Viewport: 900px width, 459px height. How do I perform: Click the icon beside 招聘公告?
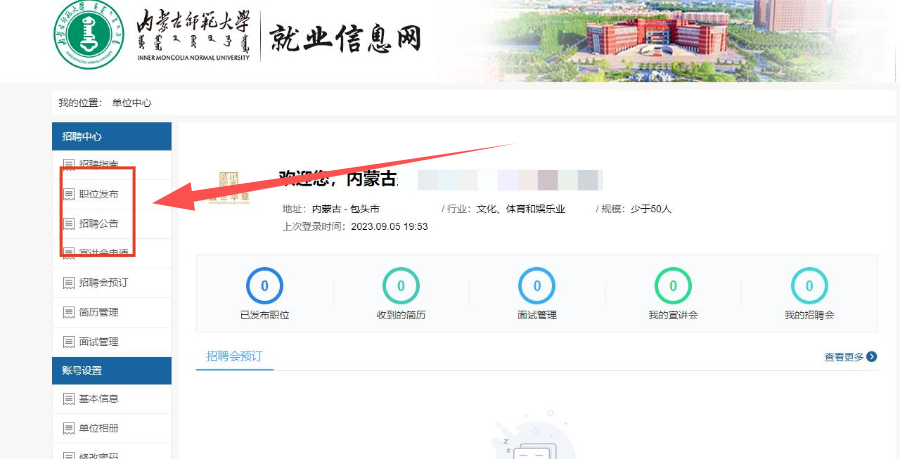coord(68,224)
